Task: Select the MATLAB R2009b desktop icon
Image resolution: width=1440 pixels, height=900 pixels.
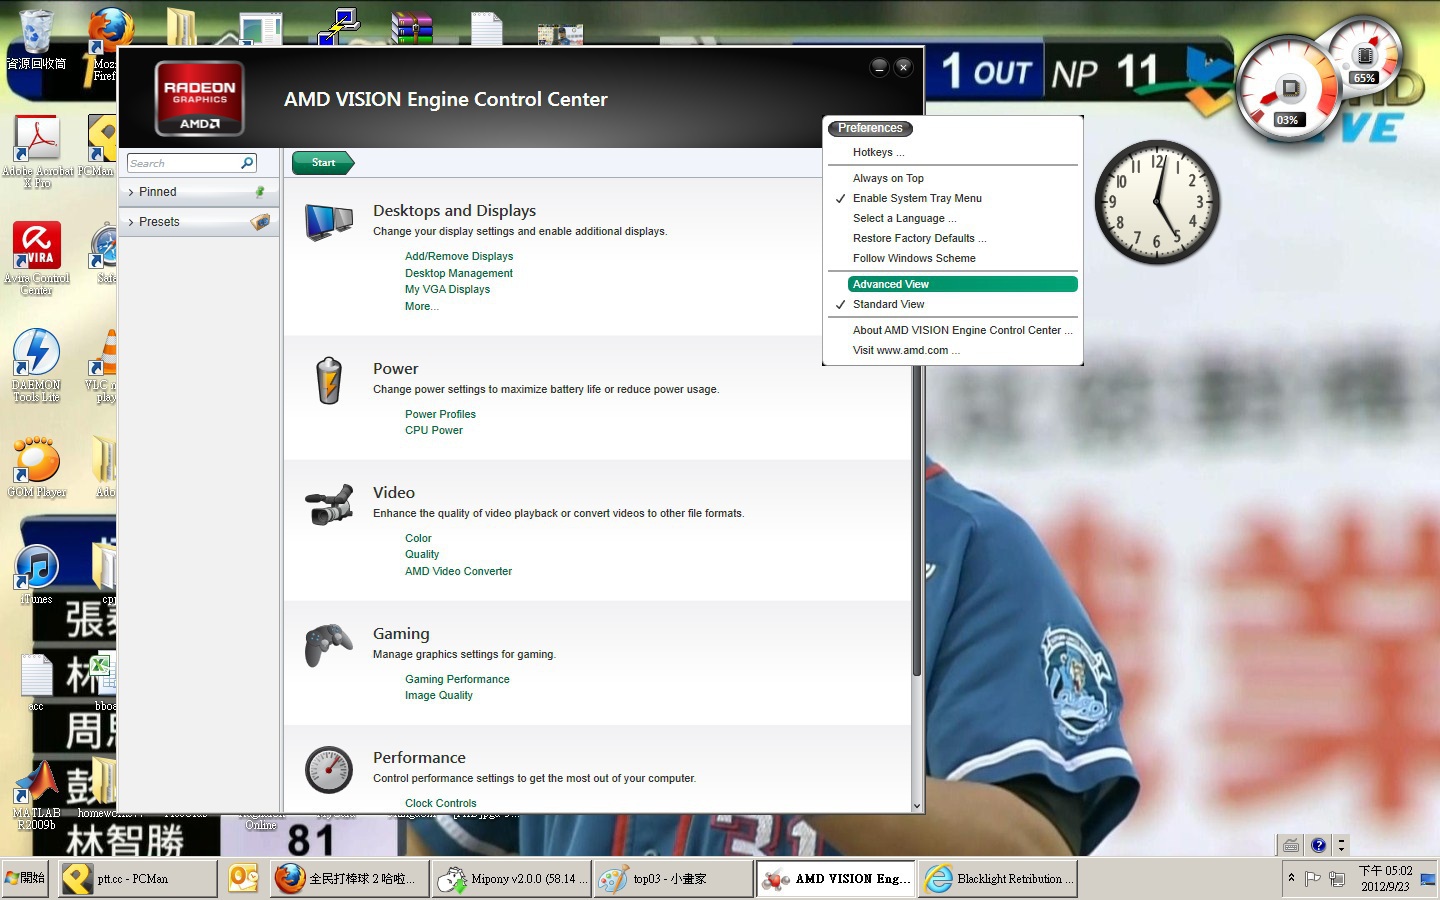Action: (x=37, y=796)
